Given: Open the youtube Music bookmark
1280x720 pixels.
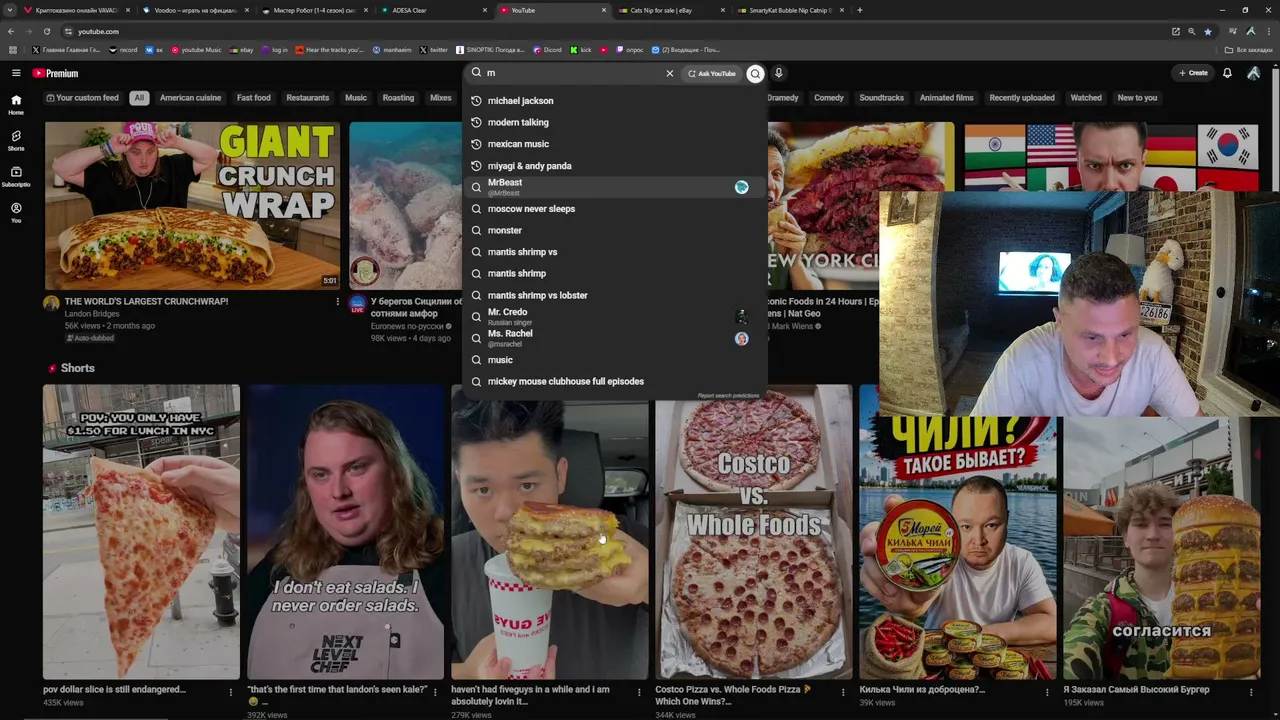Looking at the screenshot, I should [196, 49].
